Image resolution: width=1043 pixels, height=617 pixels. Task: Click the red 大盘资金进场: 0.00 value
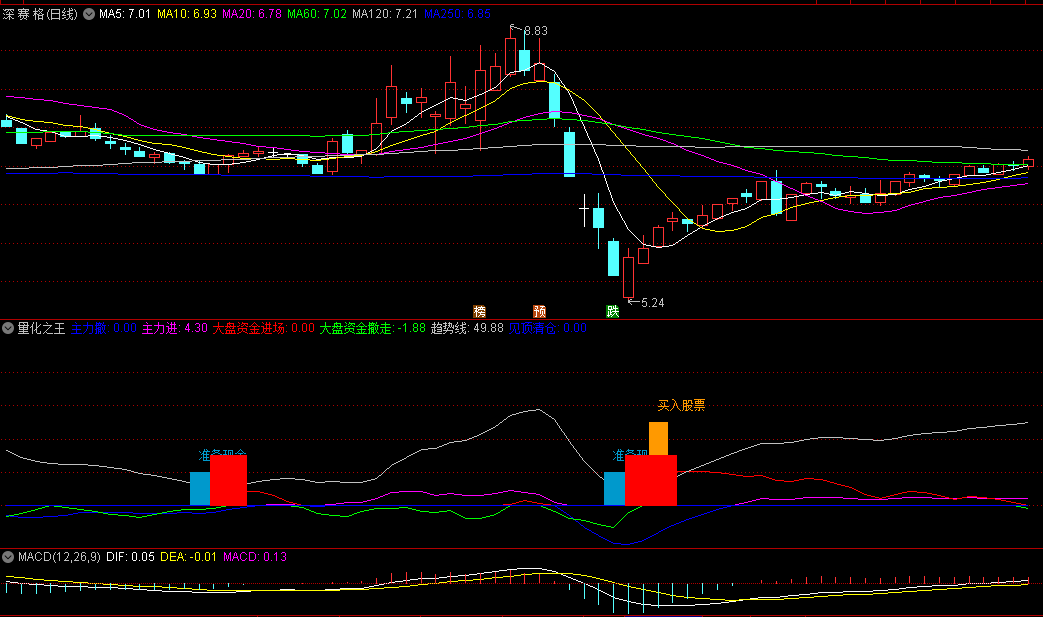pyautogui.click(x=263, y=328)
